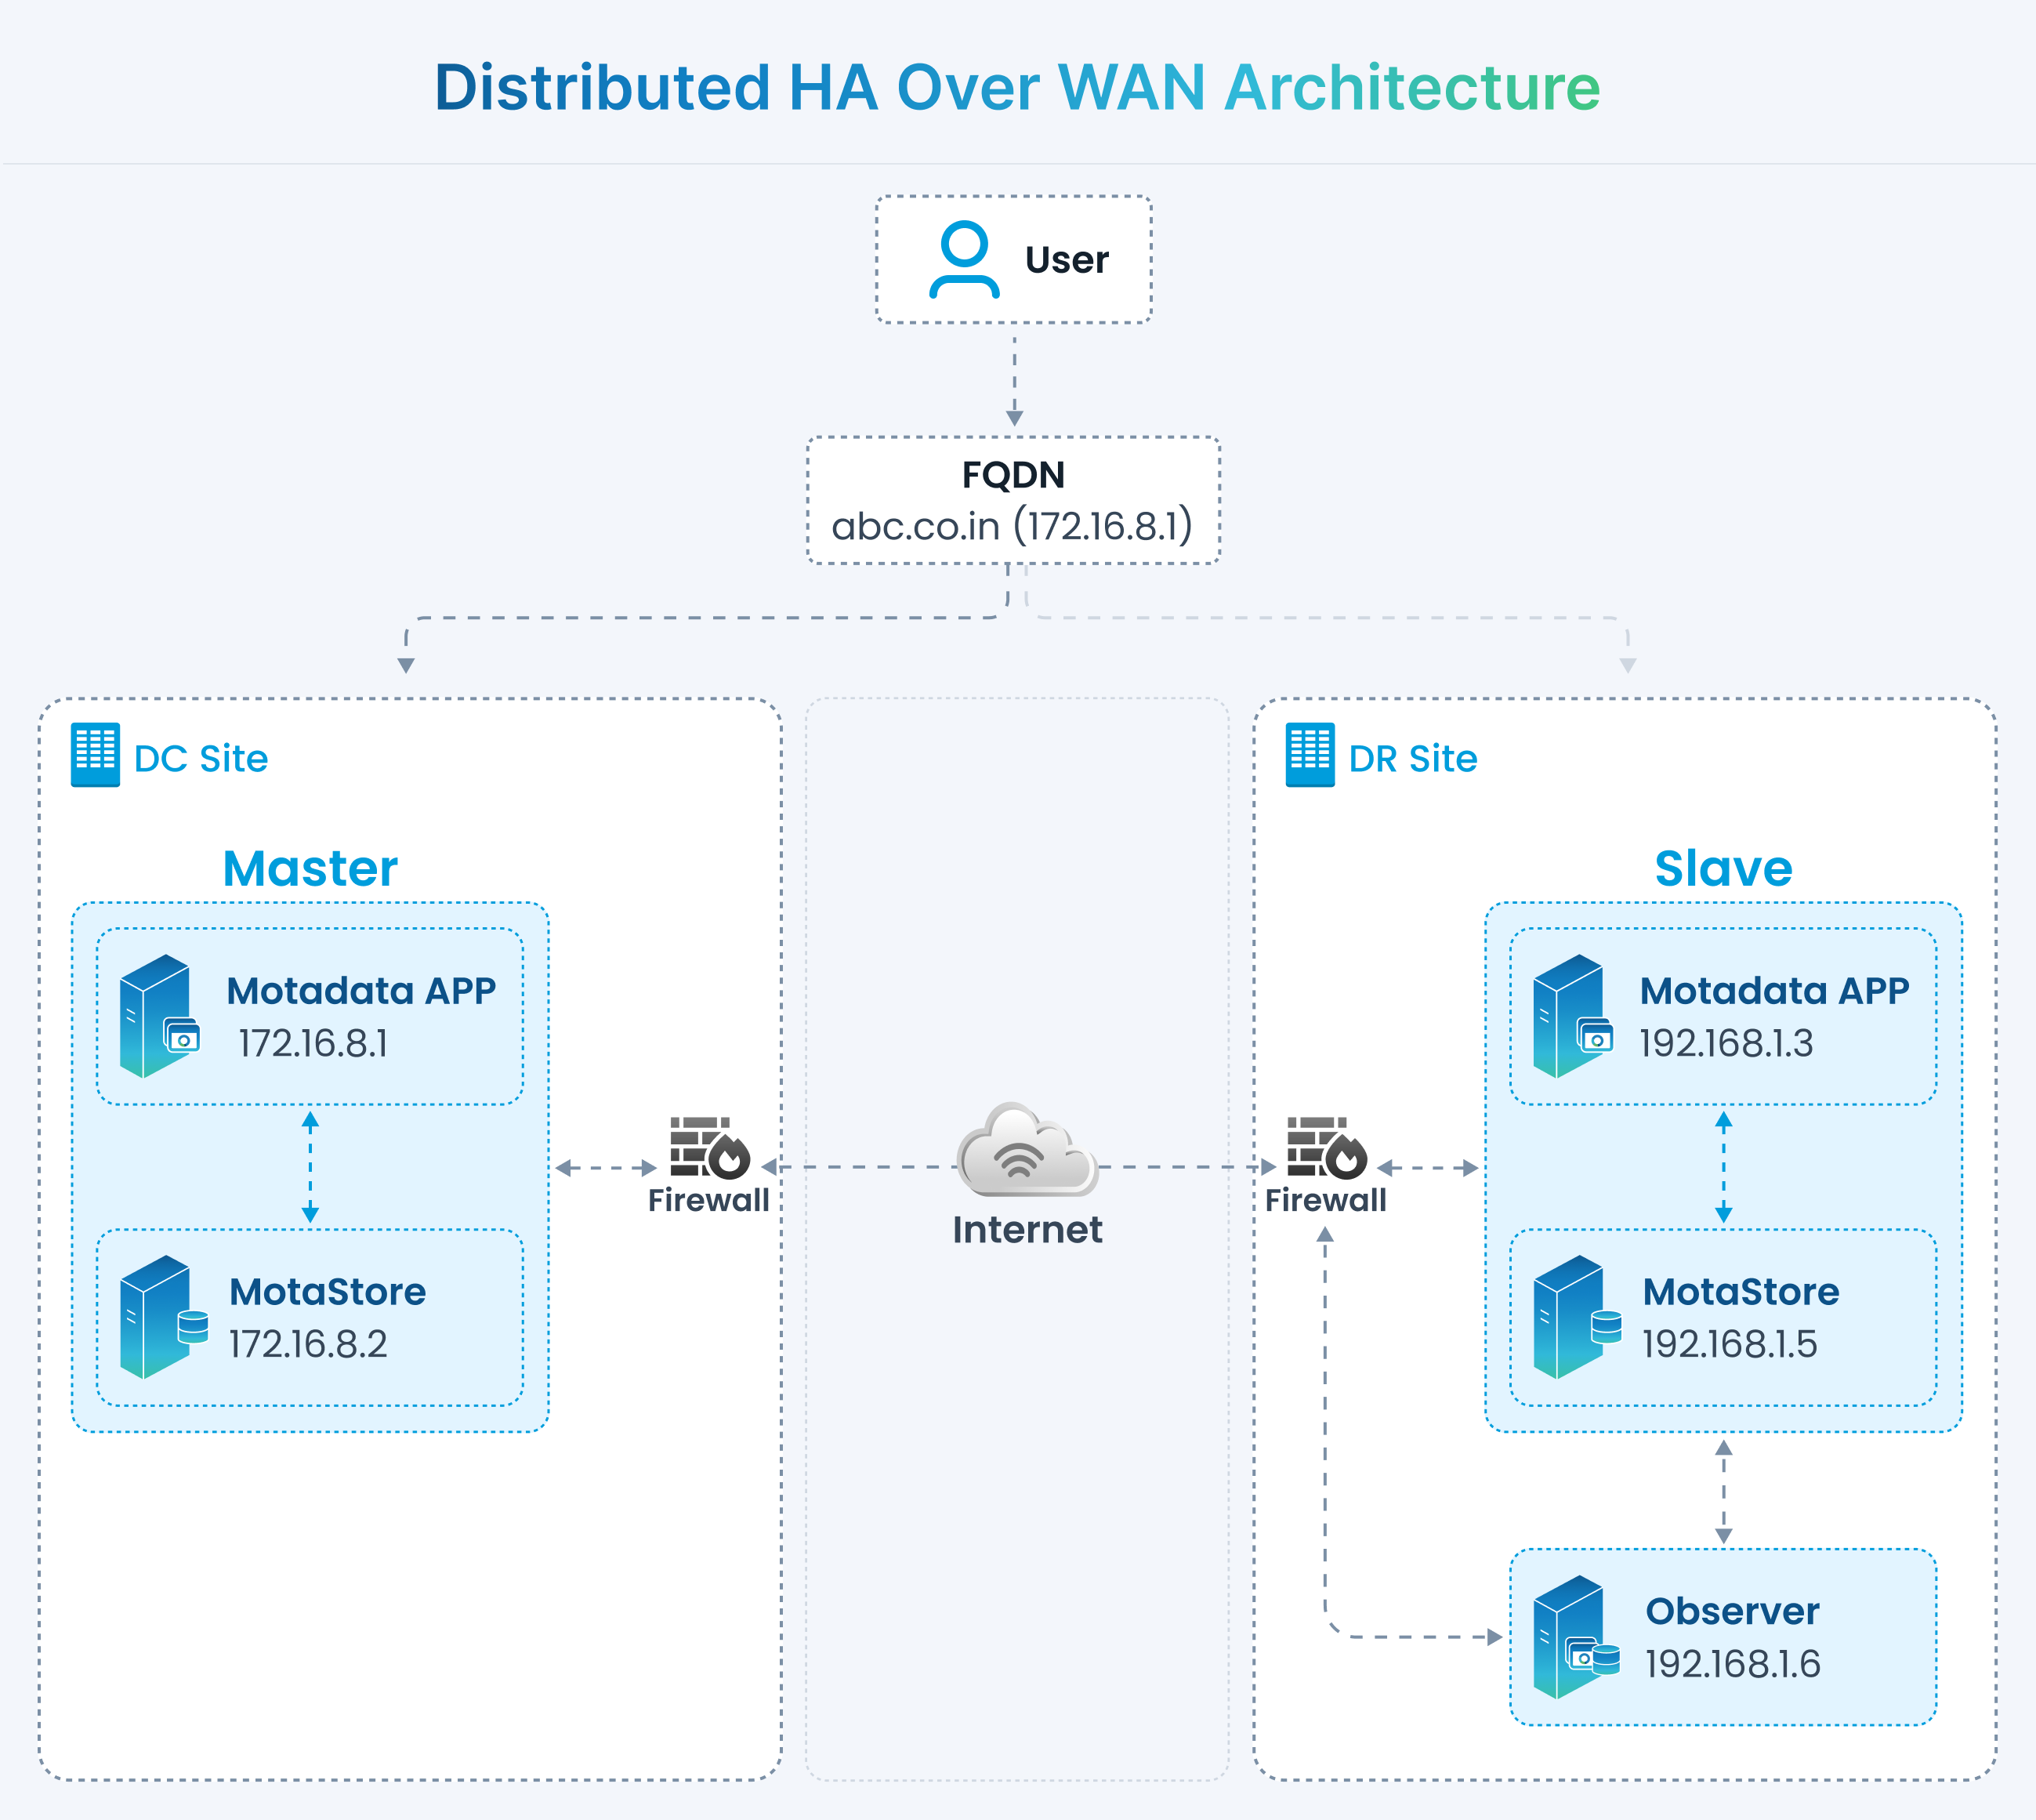
Task: Click the Internet cloud icon
Action: coord(1027,1150)
